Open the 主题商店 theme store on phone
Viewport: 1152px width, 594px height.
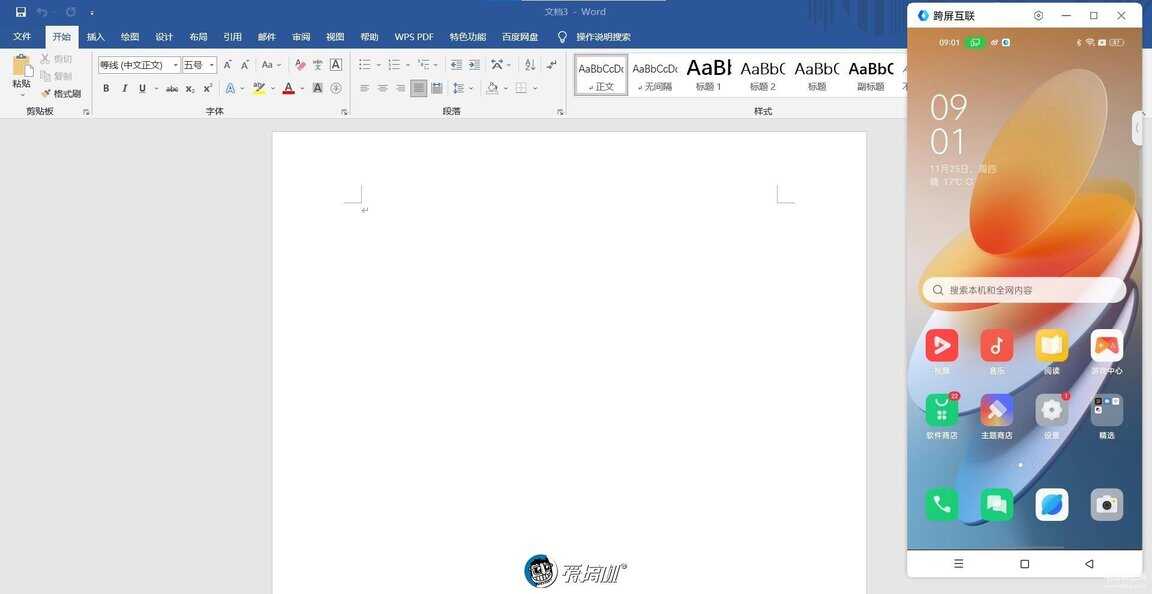996,410
